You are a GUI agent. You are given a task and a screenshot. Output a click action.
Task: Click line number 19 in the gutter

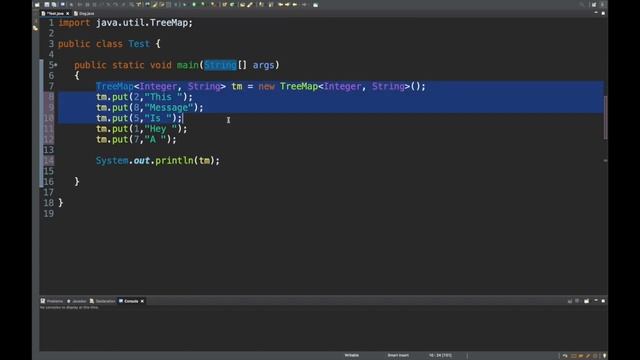point(49,213)
